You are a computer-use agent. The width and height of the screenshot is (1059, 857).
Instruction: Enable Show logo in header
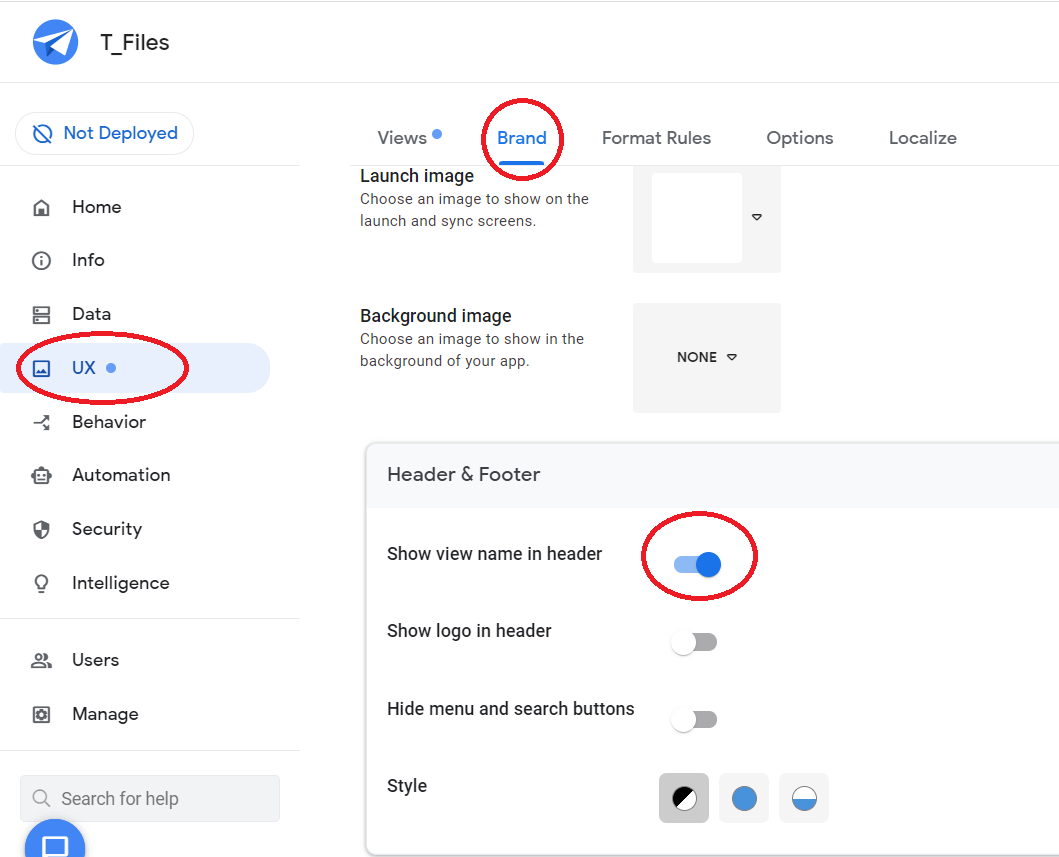click(x=694, y=642)
